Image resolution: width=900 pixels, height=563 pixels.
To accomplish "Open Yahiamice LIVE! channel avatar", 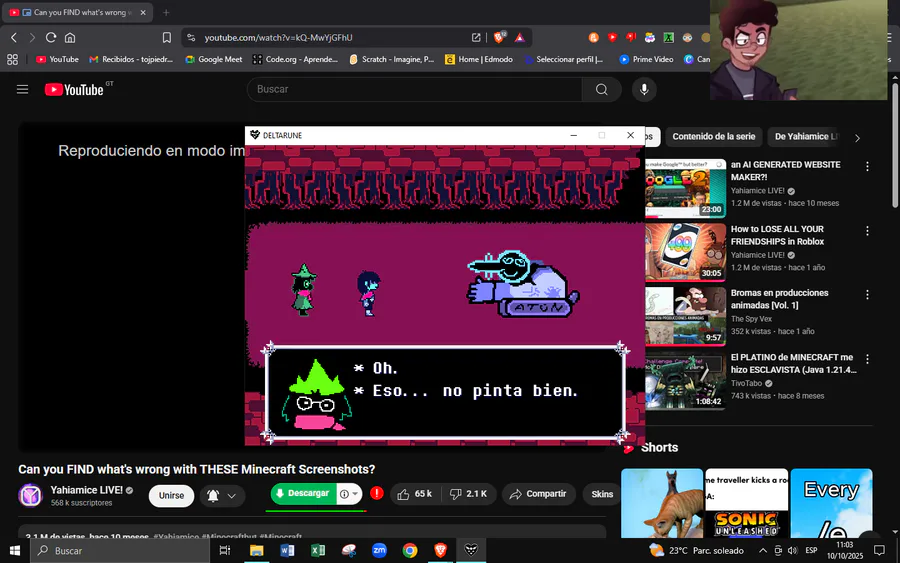I will coord(30,495).
